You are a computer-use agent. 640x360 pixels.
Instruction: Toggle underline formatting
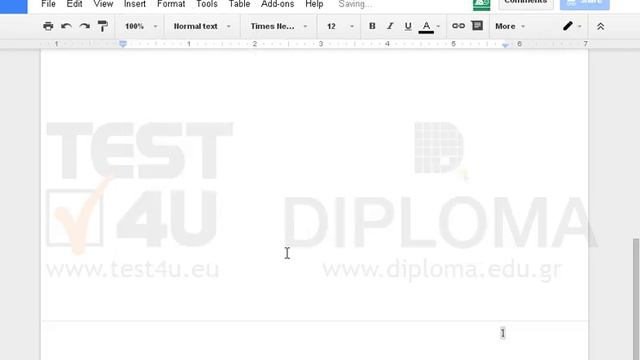coord(408,26)
